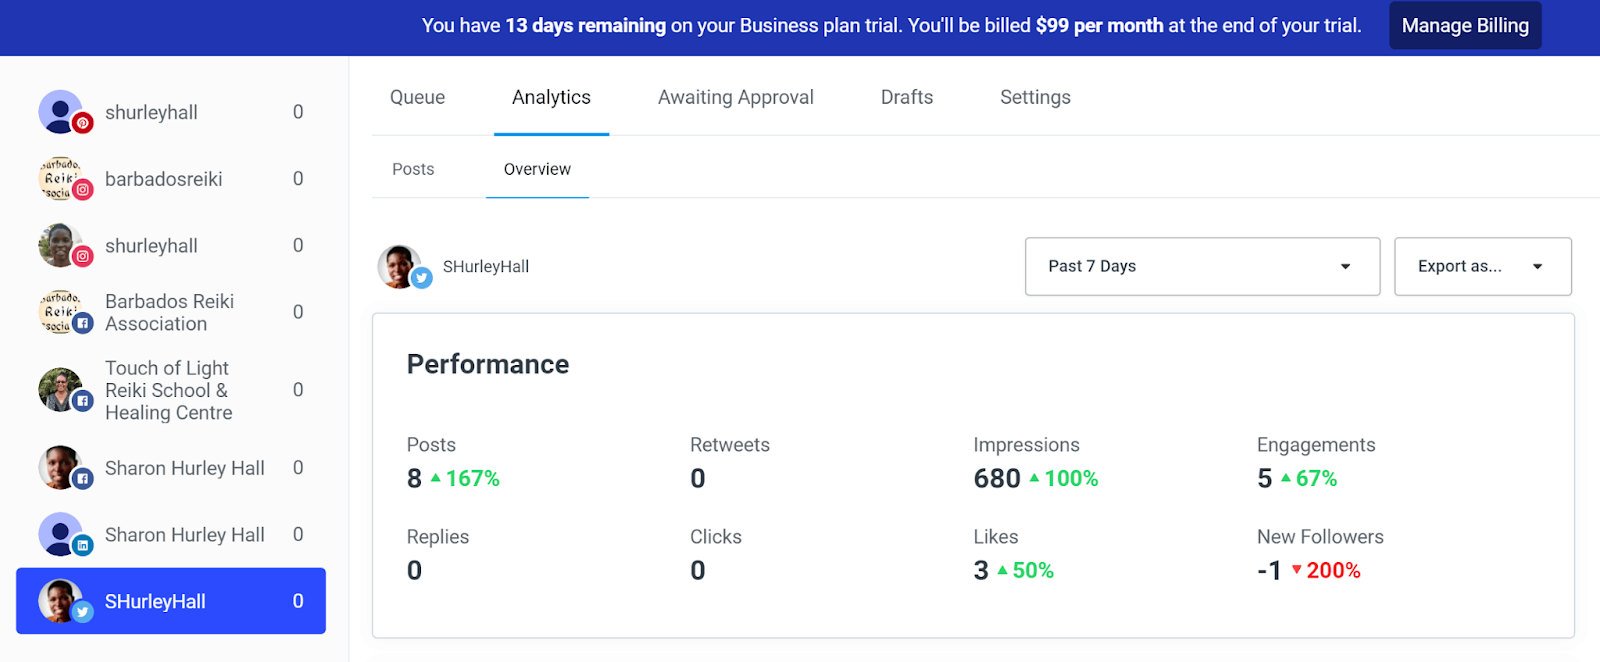Click the Engagements growth value 67%
The image size is (1600, 662).
[x=1317, y=479]
